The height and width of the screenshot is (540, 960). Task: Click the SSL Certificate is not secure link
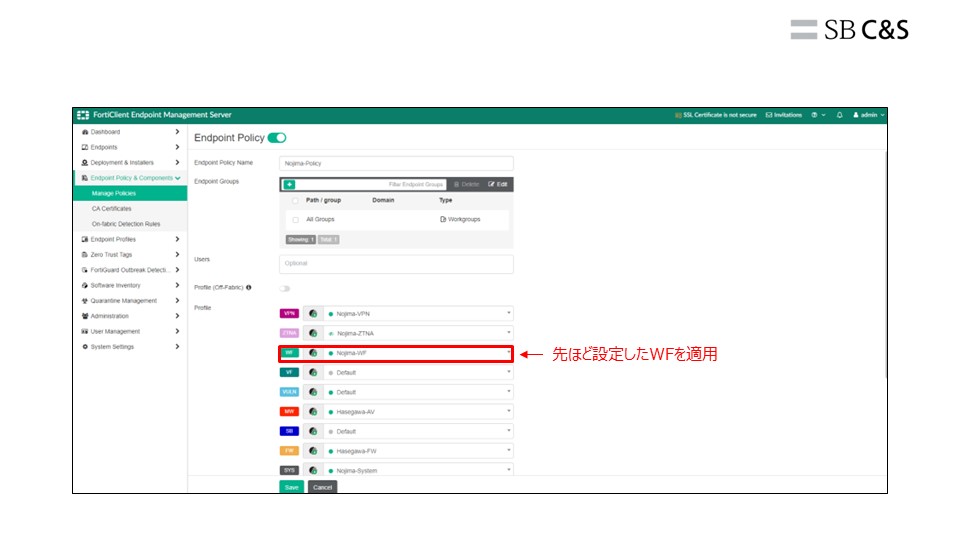pyautogui.click(x=720, y=115)
